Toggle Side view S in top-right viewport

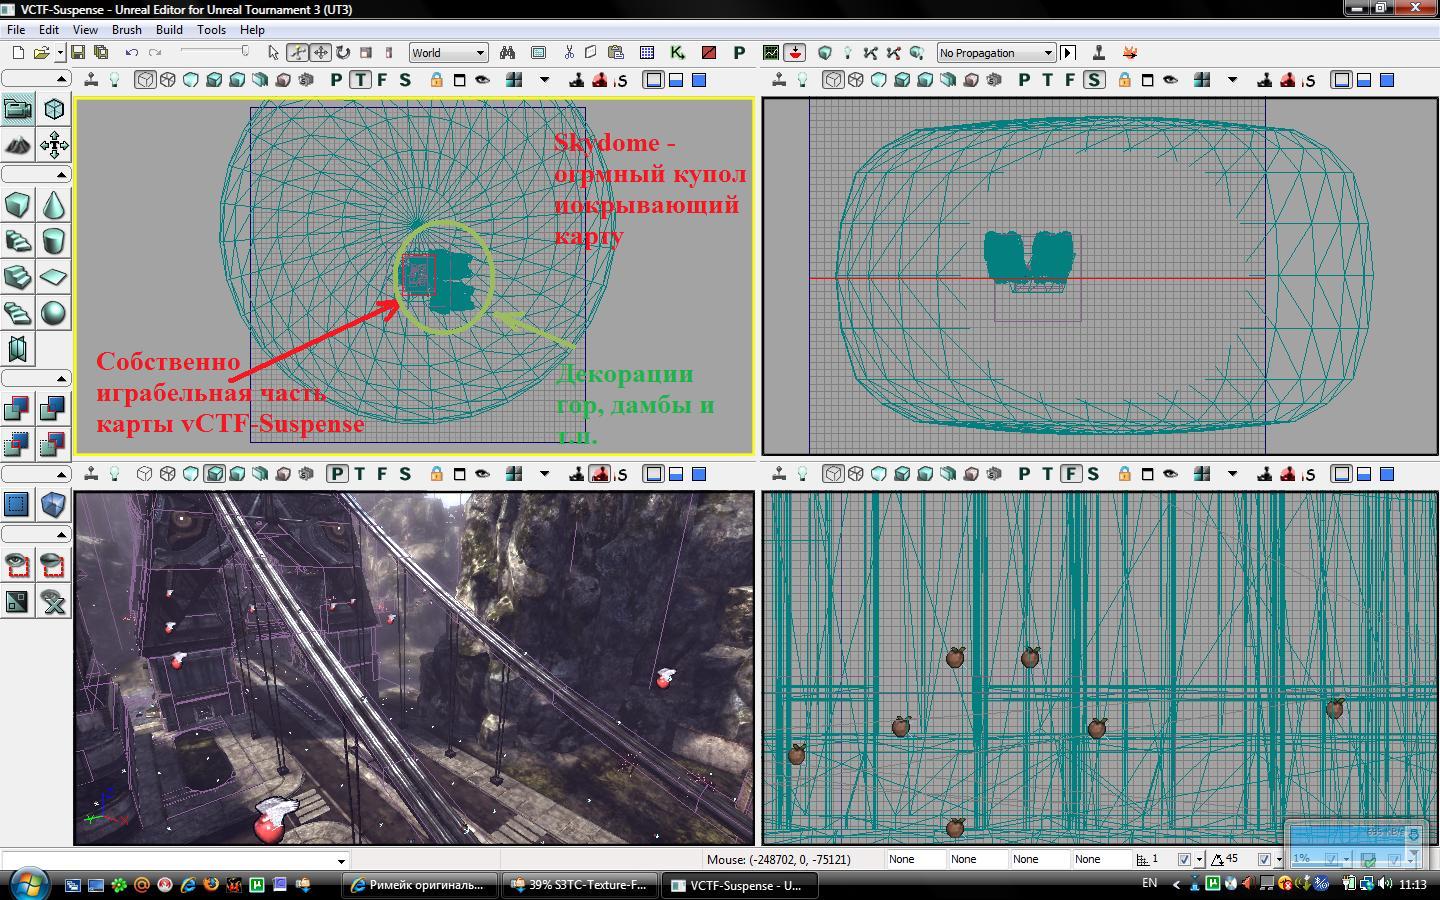pos(1093,80)
